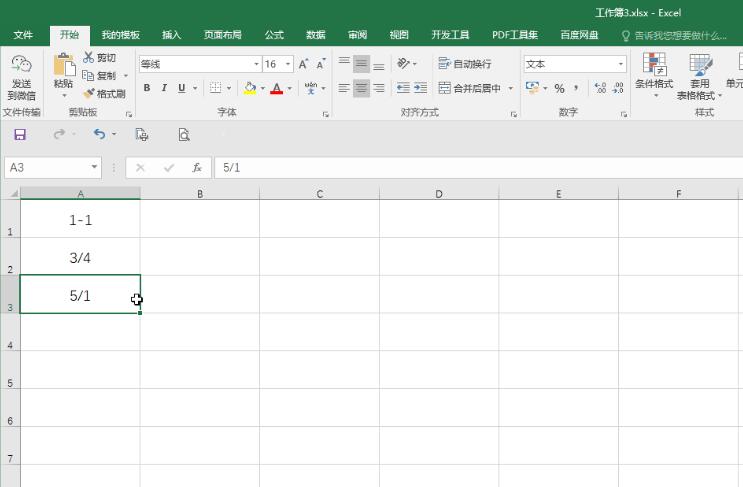Image resolution: width=743 pixels, height=487 pixels.
Task: Open Conditional Formatting icon
Action: [654, 65]
